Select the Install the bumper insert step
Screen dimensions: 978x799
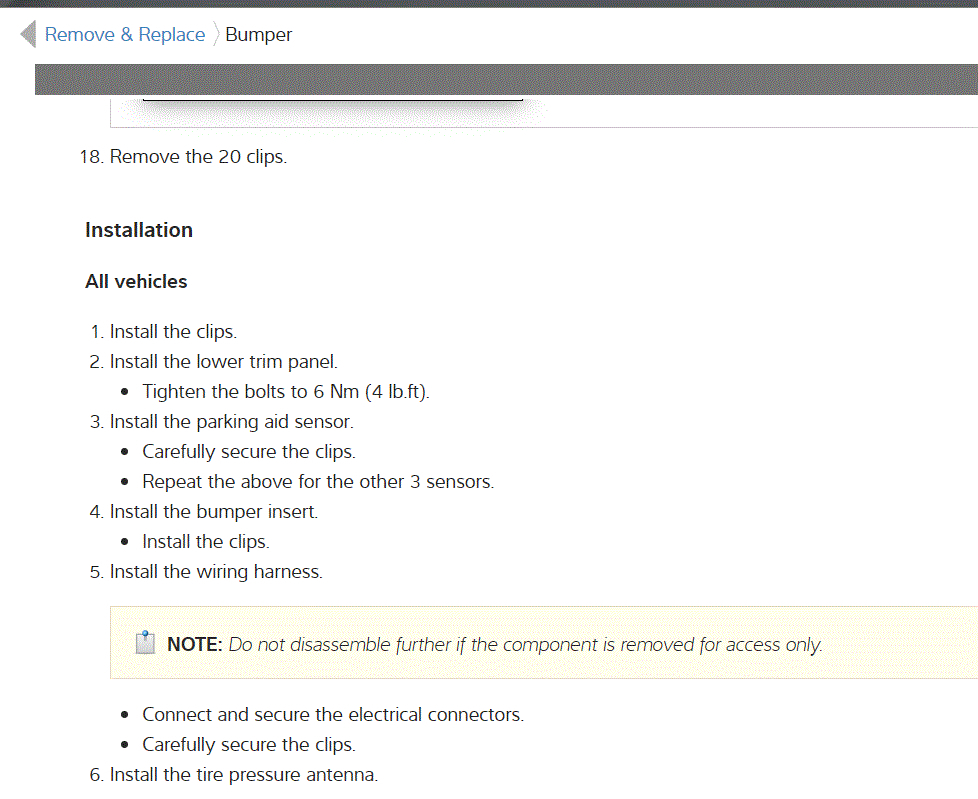[213, 512]
